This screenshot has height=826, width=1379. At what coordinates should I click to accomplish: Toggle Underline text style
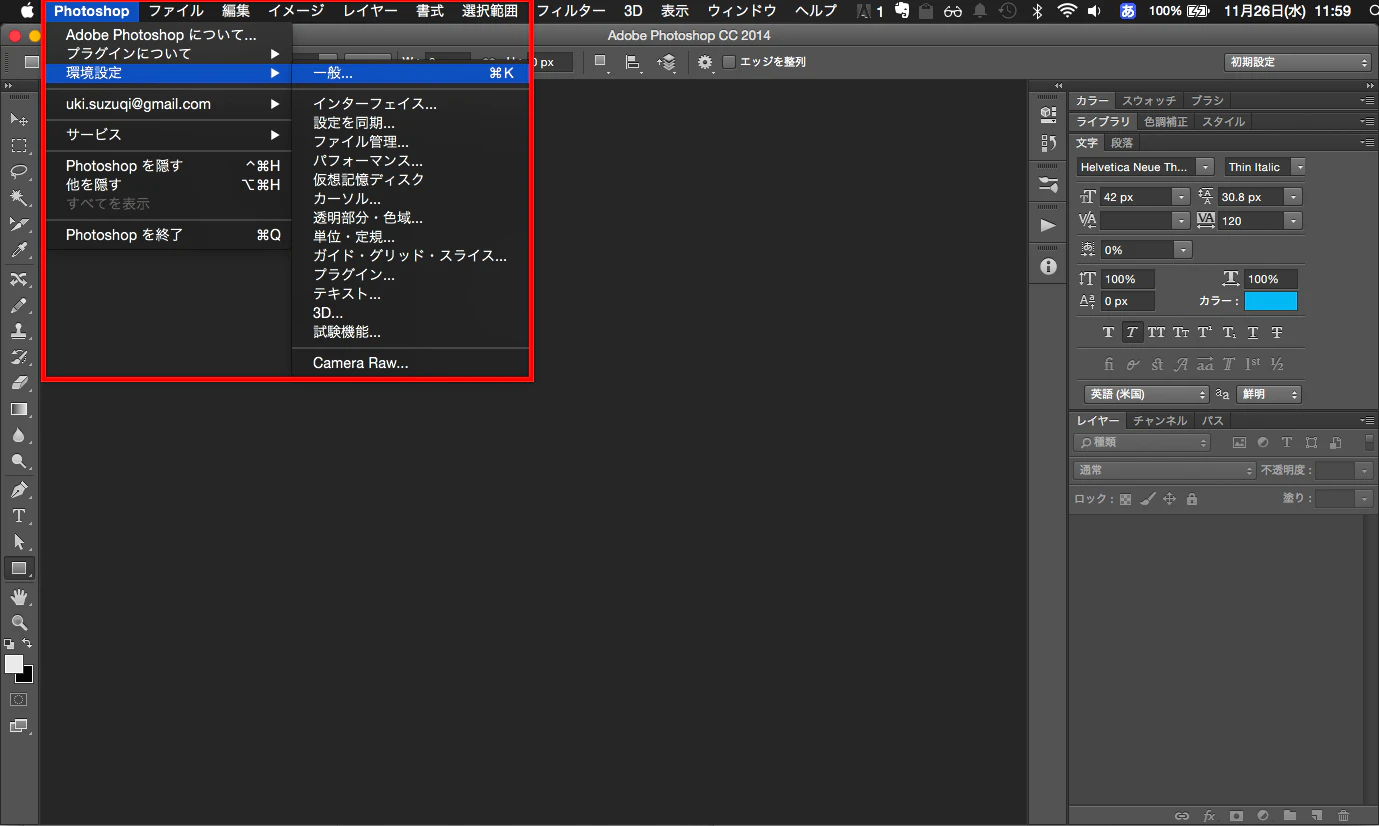tap(1253, 333)
